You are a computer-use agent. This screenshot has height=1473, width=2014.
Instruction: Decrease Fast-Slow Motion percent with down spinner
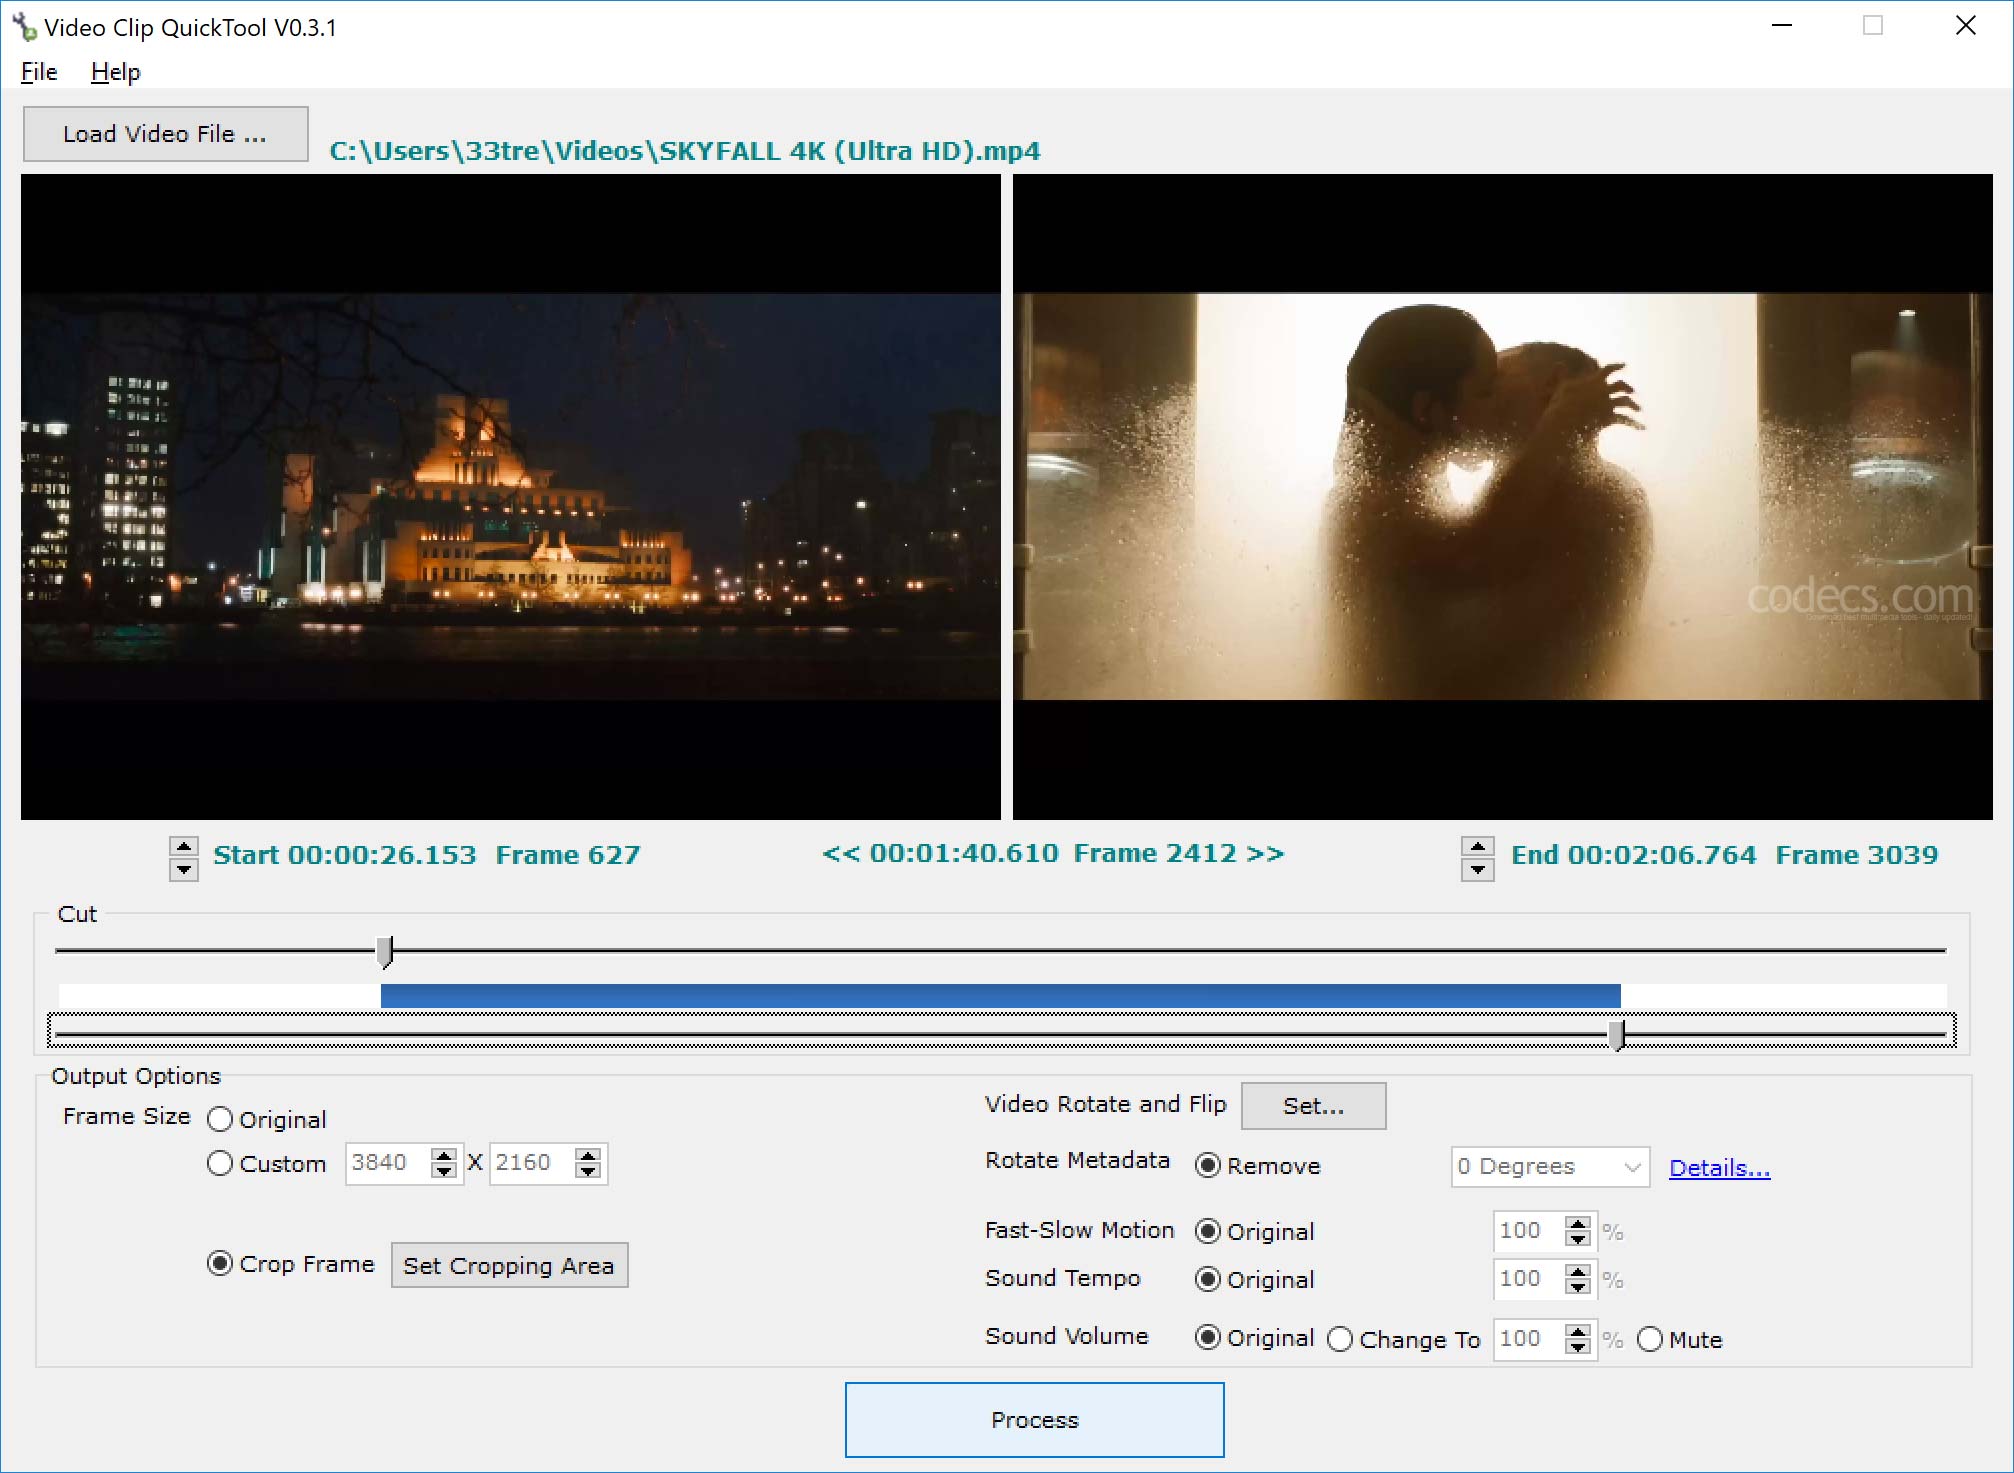1578,1240
